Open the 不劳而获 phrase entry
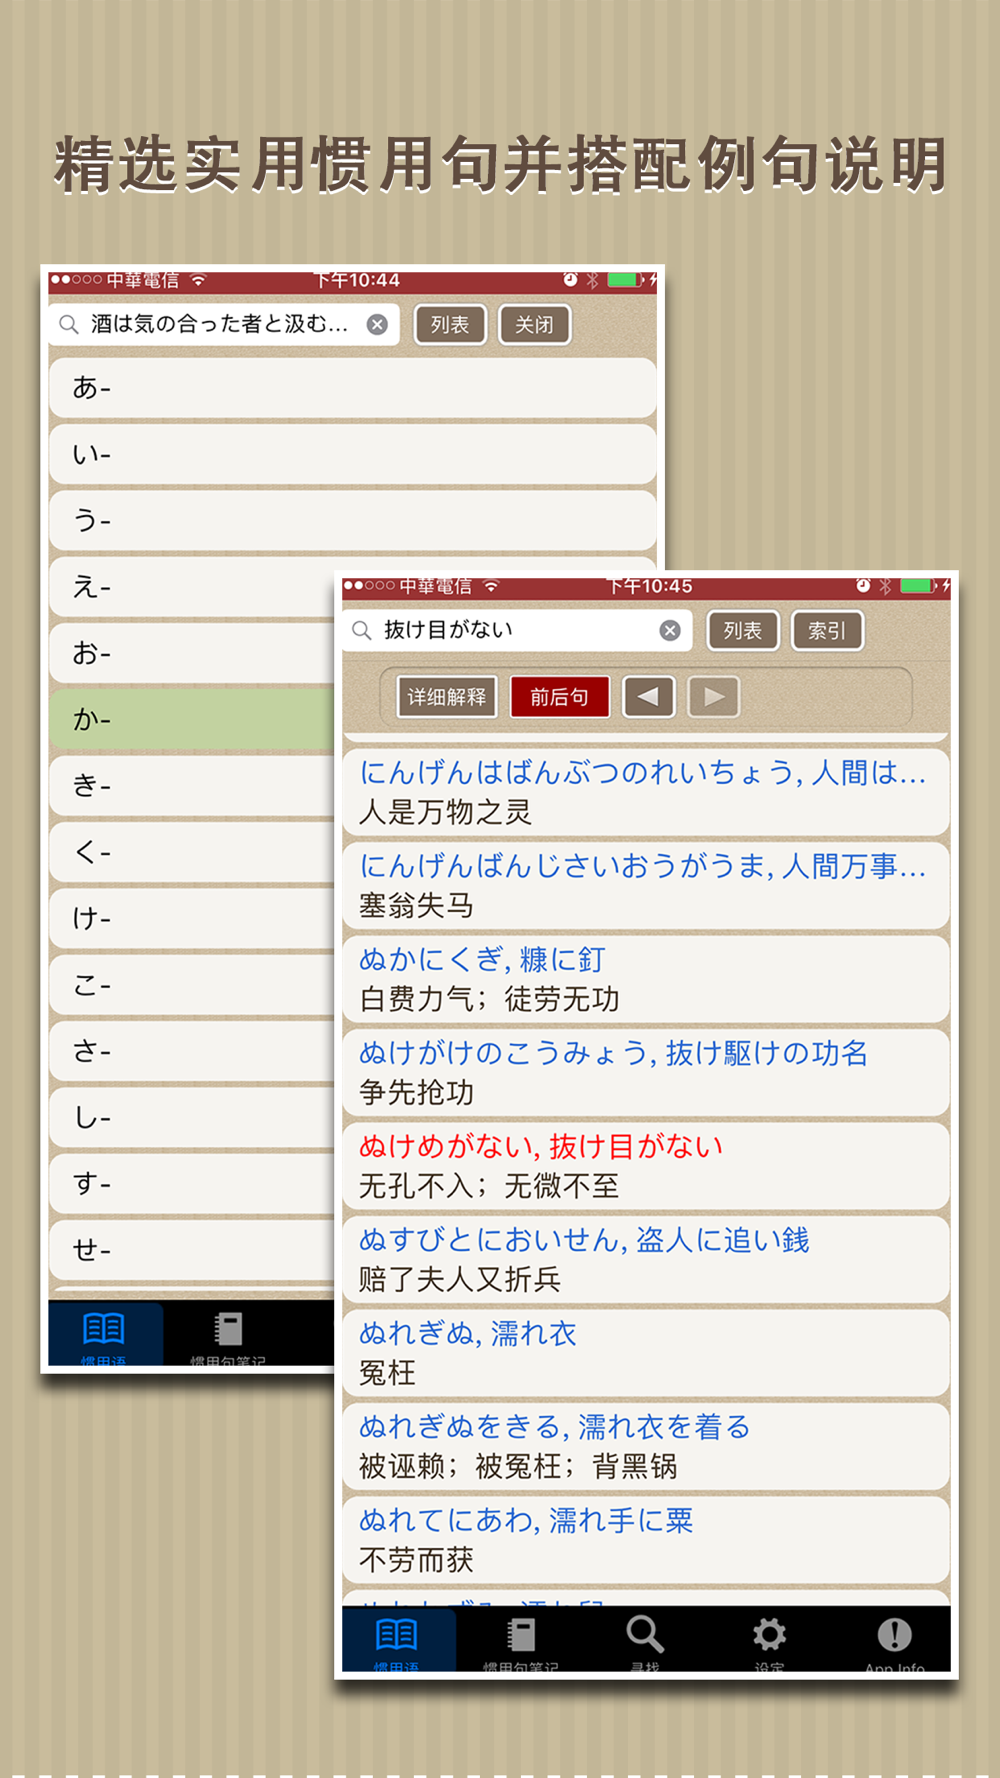Image resolution: width=1000 pixels, height=1778 pixels. click(646, 1539)
